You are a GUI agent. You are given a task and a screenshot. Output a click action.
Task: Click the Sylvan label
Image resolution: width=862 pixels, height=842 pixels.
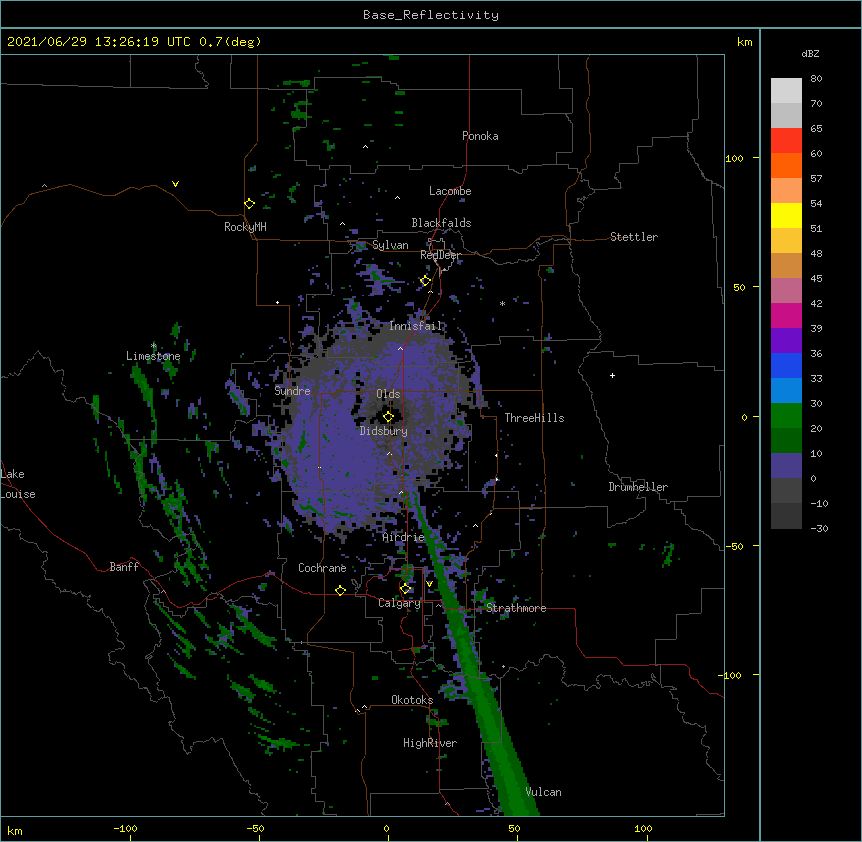(390, 245)
